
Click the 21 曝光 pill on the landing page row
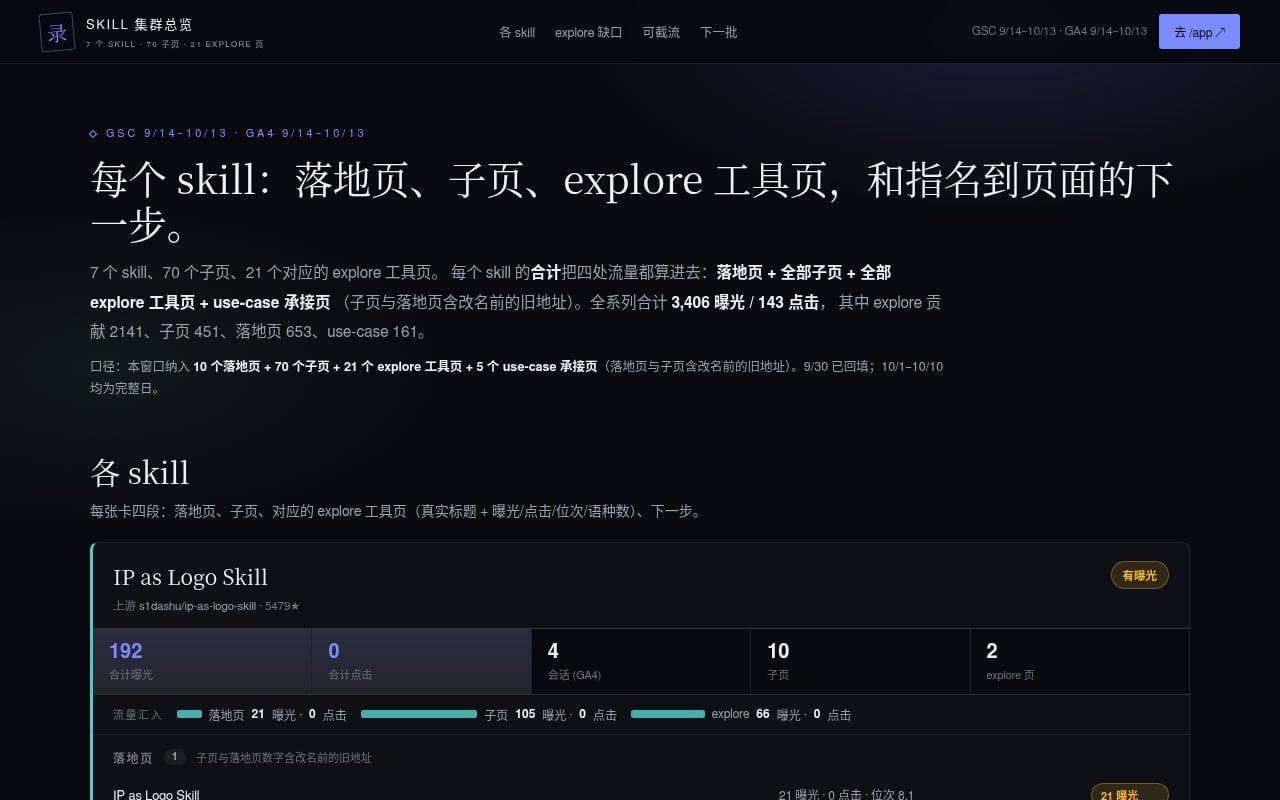tap(1129, 794)
